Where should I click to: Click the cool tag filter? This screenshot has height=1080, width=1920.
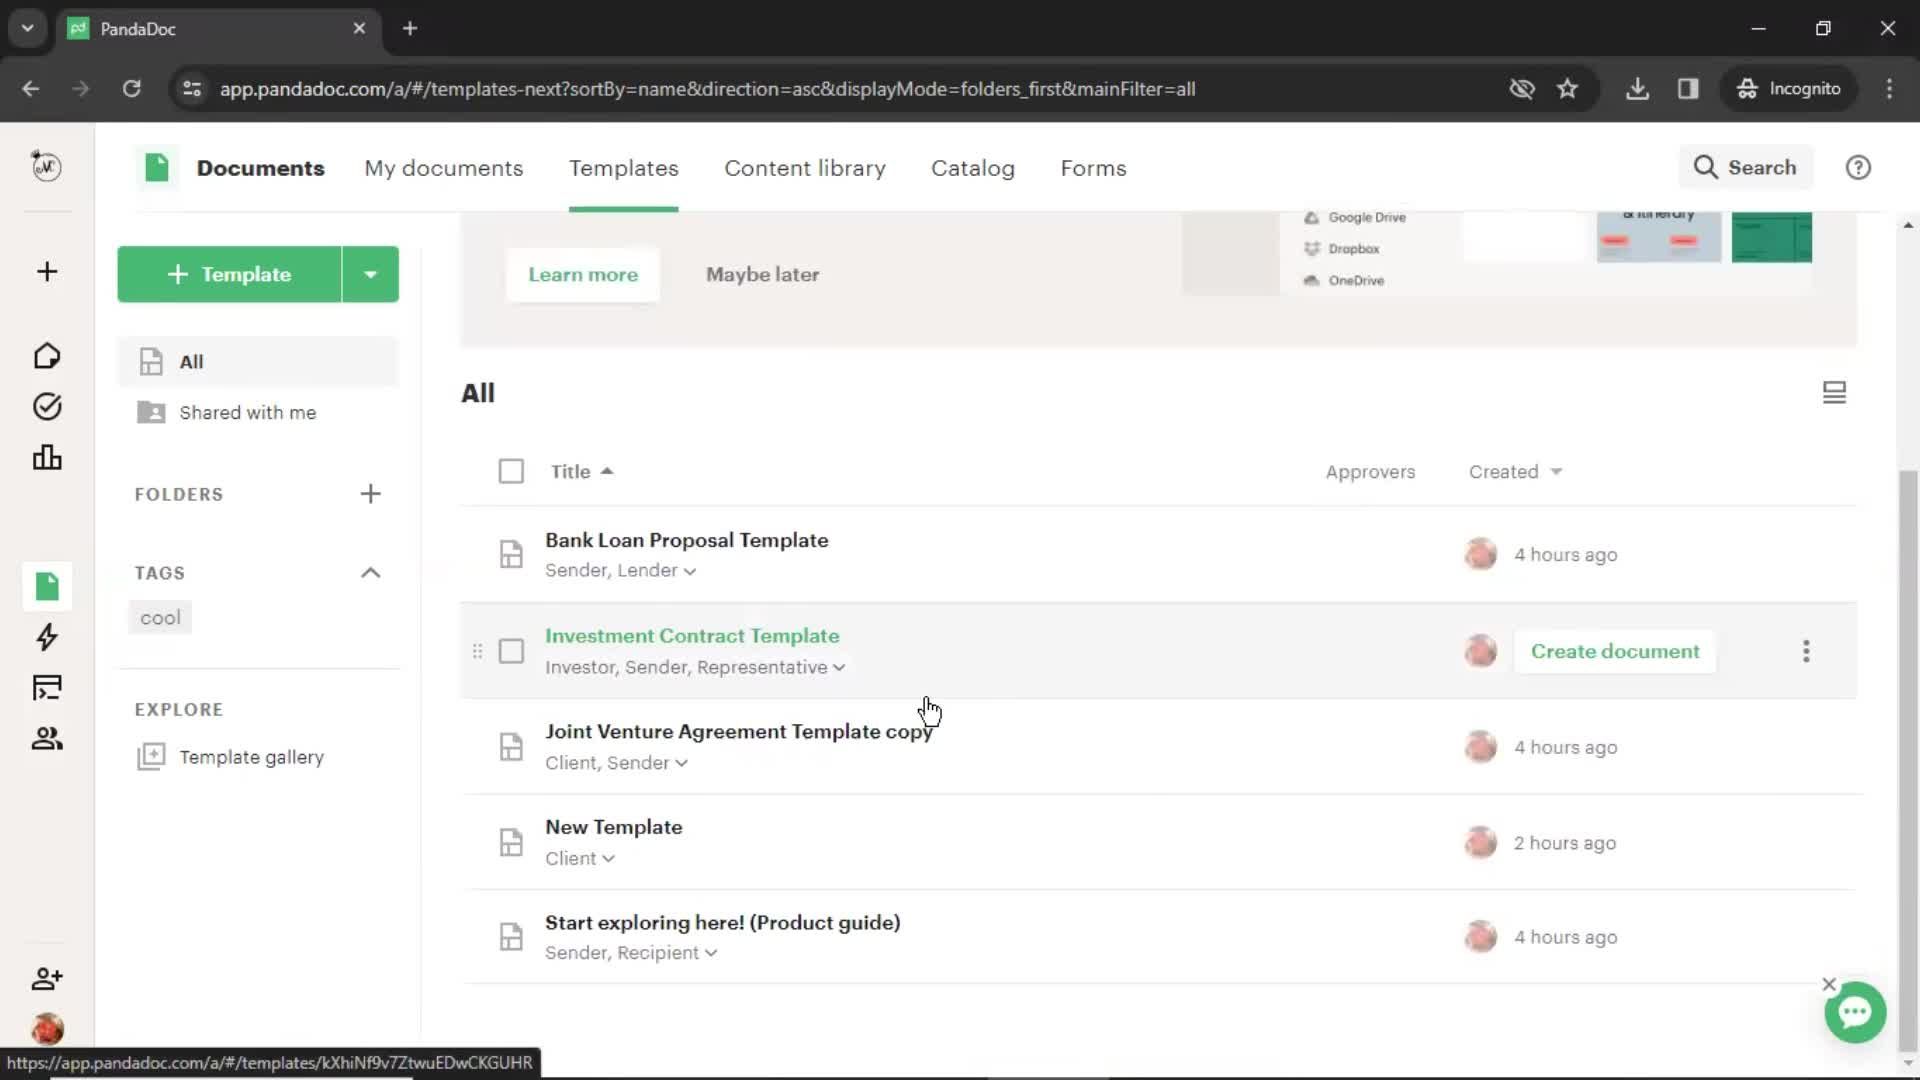point(161,617)
